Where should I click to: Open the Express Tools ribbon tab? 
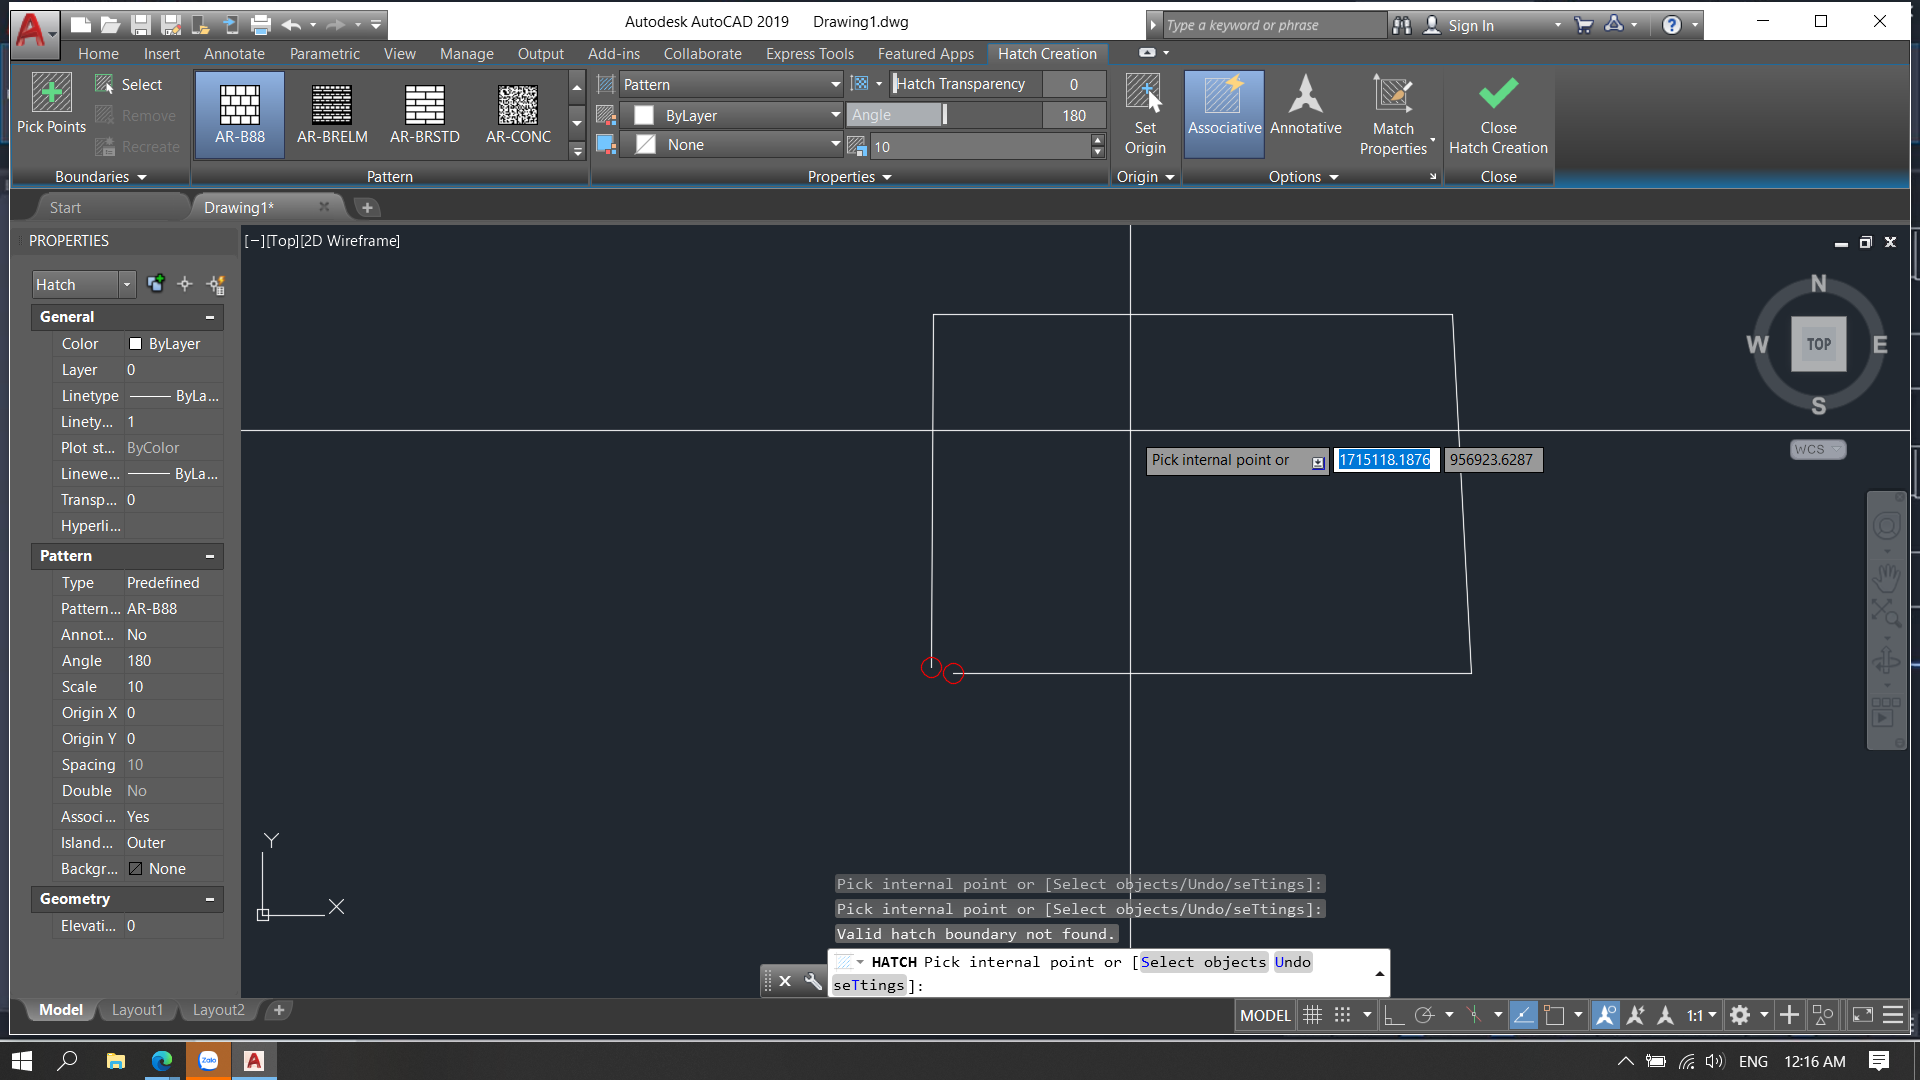(809, 54)
